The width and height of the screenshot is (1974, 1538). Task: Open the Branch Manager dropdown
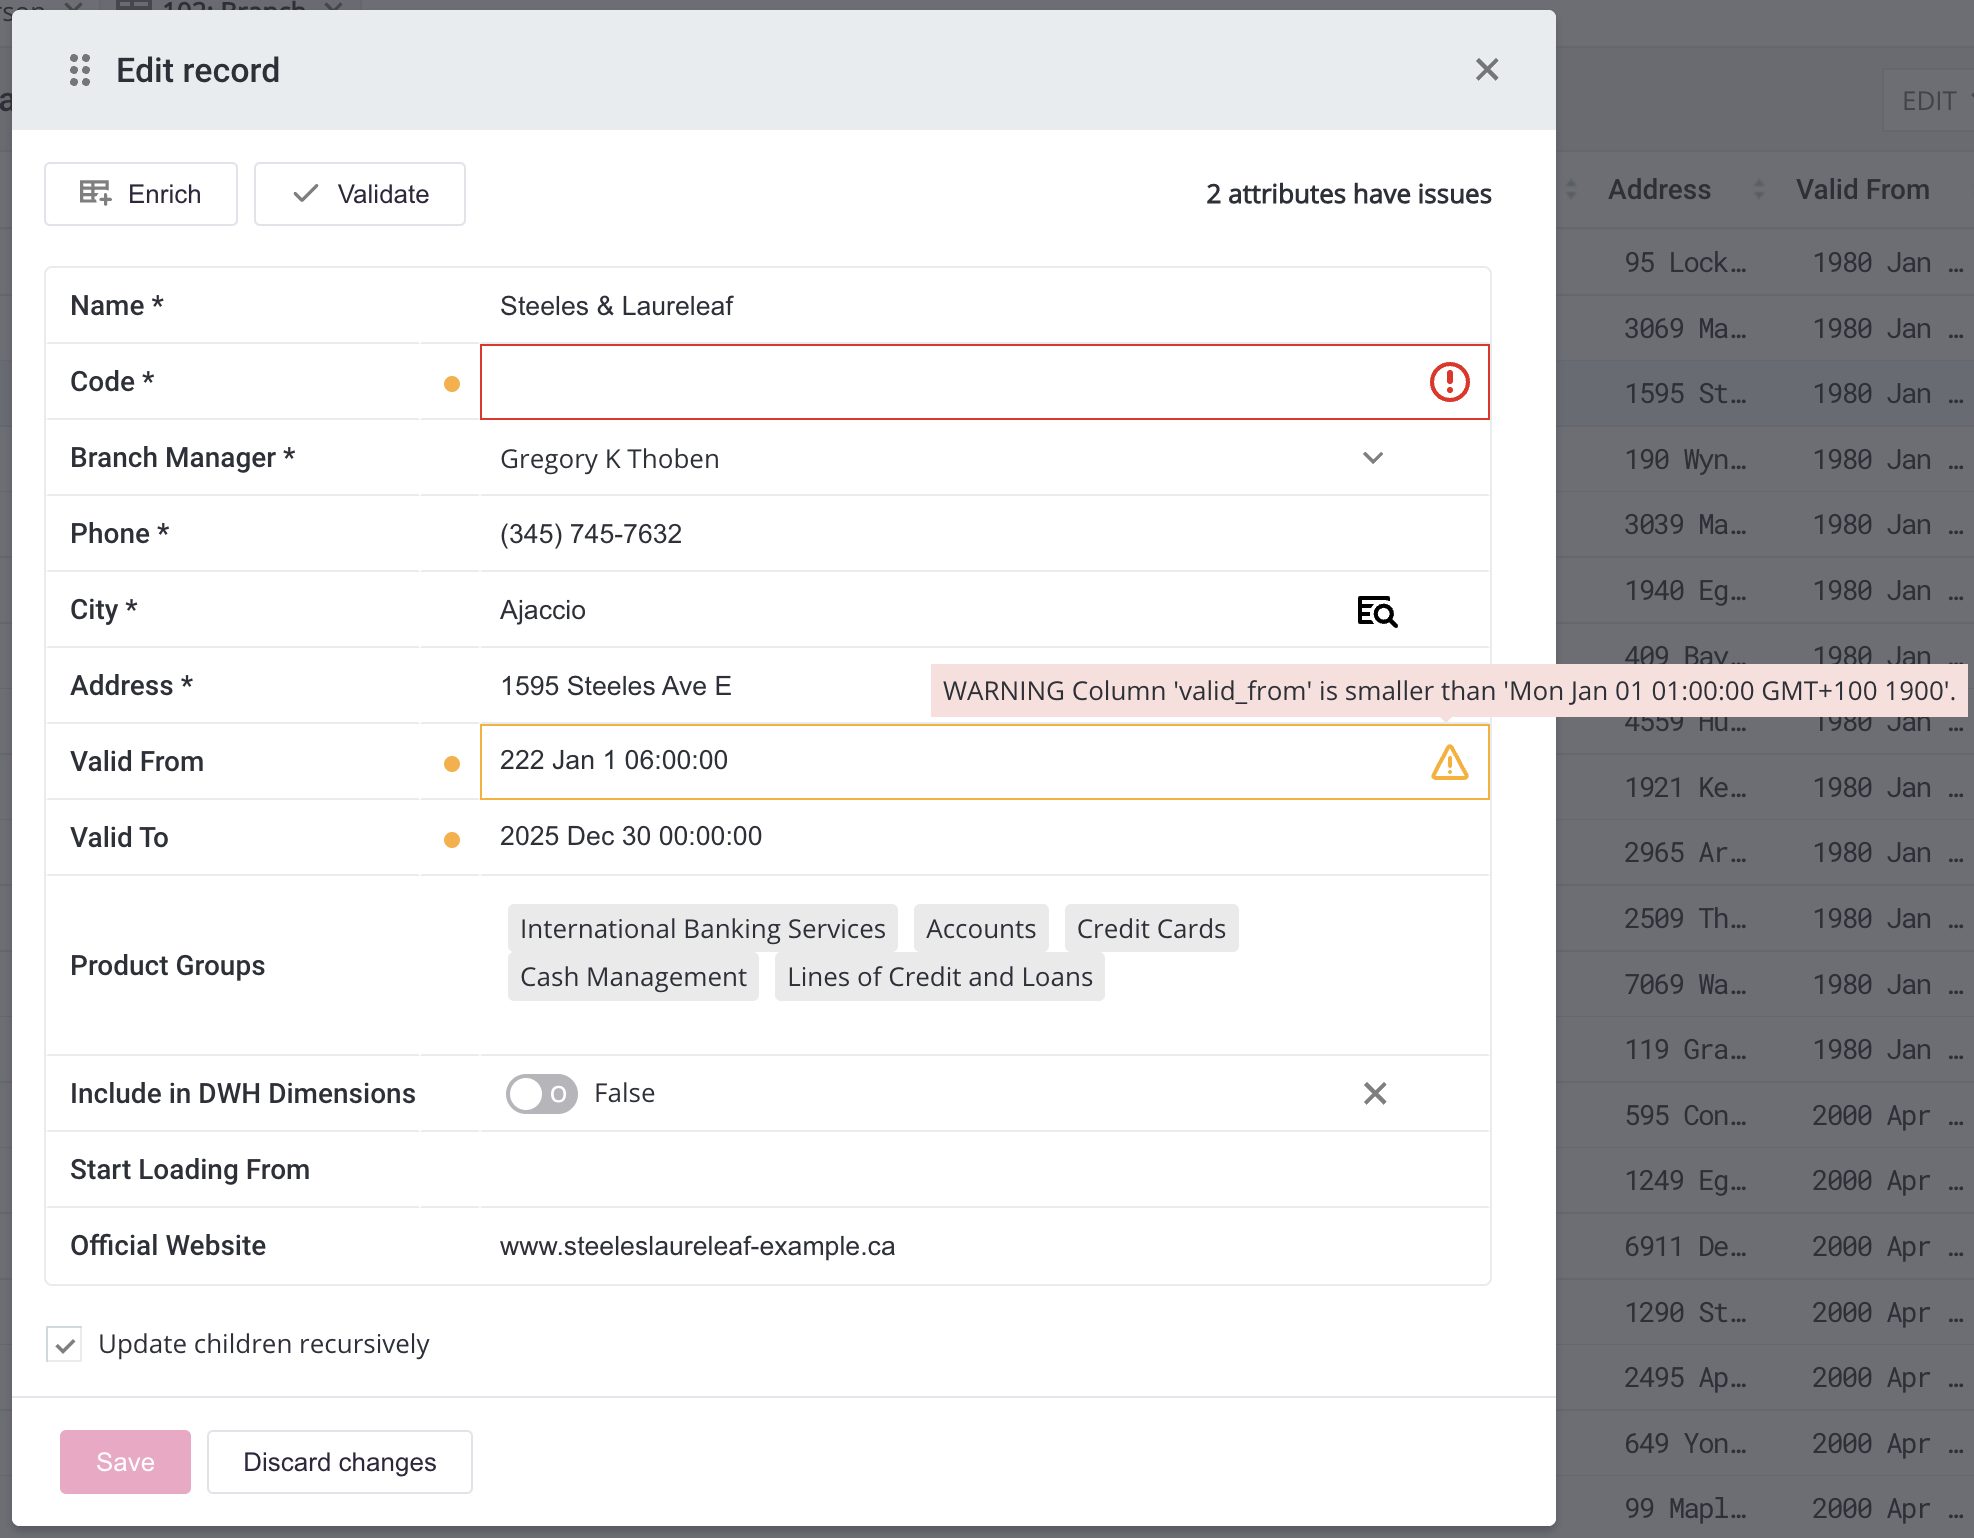point(1373,458)
